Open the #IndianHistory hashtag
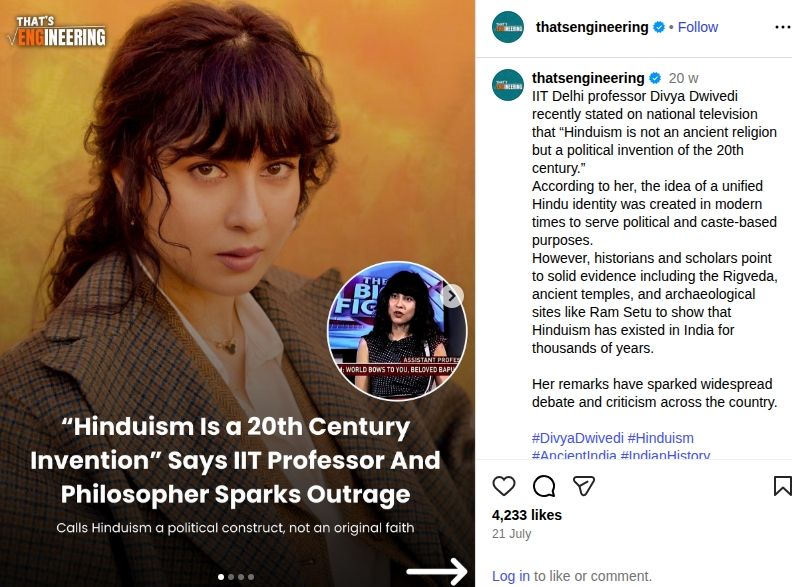The height and width of the screenshot is (587, 792). pyautogui.click(x=665, y=454)
